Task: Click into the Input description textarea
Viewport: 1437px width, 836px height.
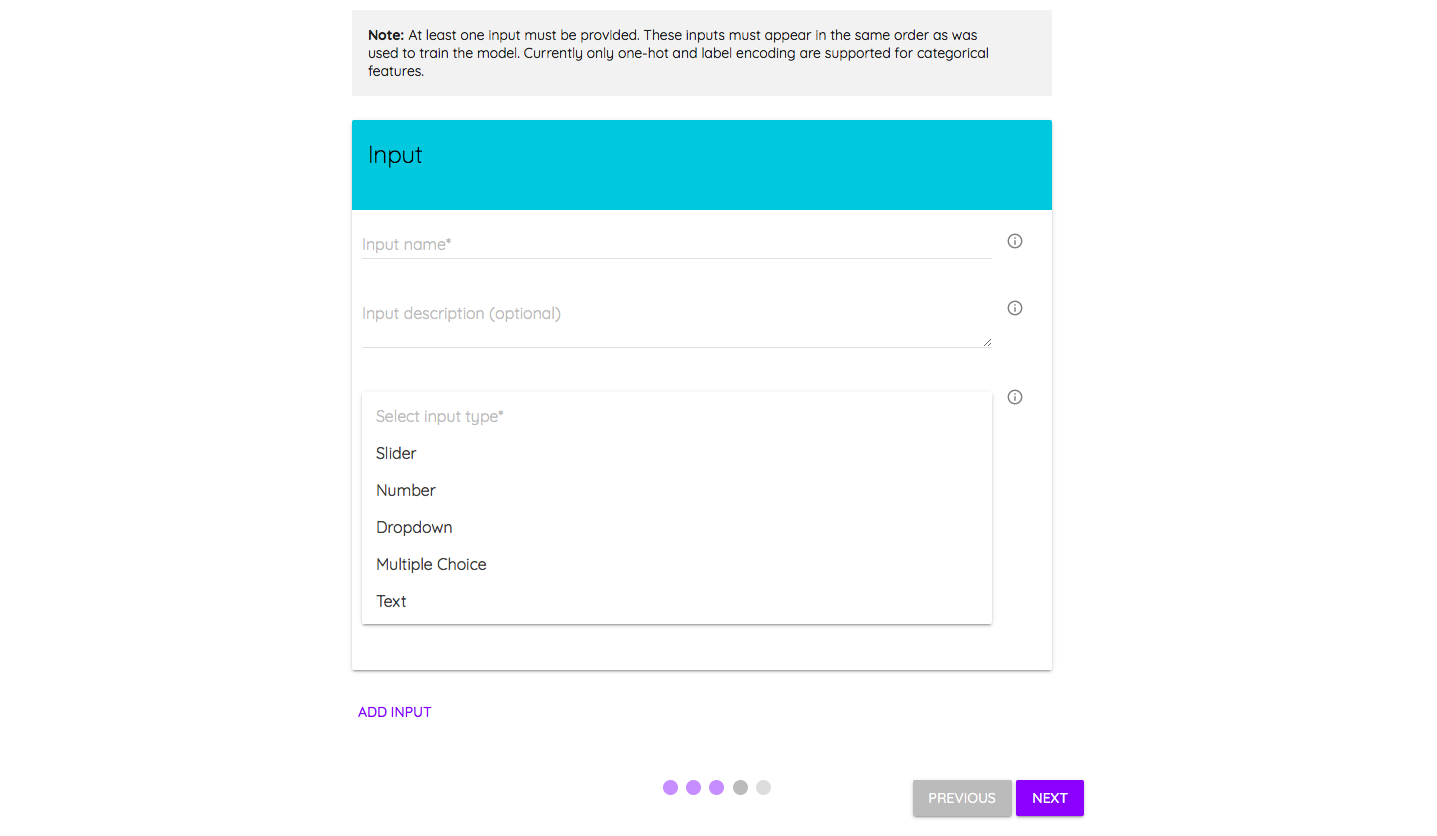Action: 677,322
